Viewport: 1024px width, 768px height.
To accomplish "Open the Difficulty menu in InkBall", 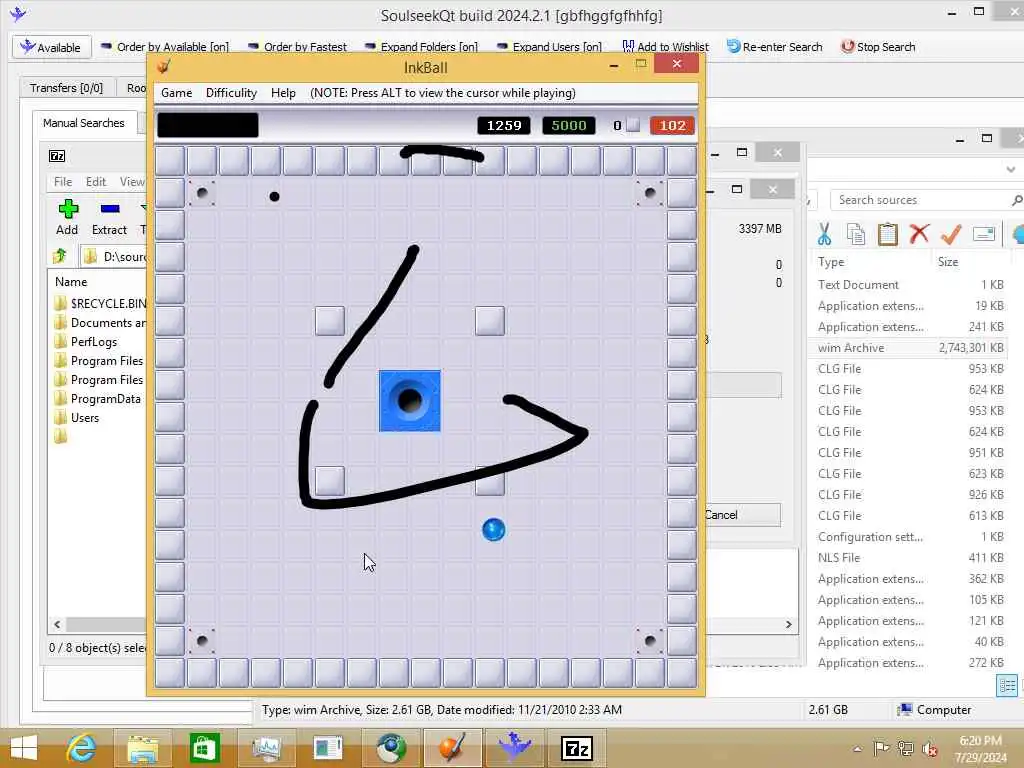I will (x=231, y=93).
